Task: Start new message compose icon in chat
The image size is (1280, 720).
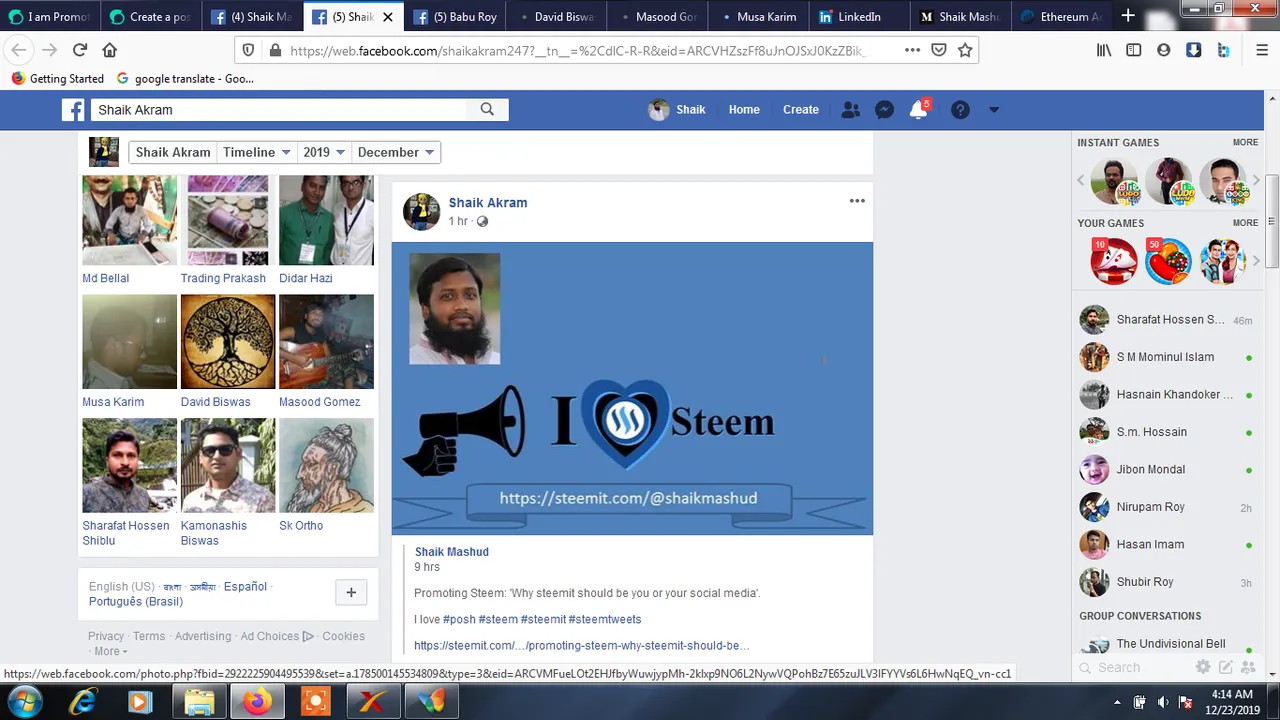Action: point(1225,667)
